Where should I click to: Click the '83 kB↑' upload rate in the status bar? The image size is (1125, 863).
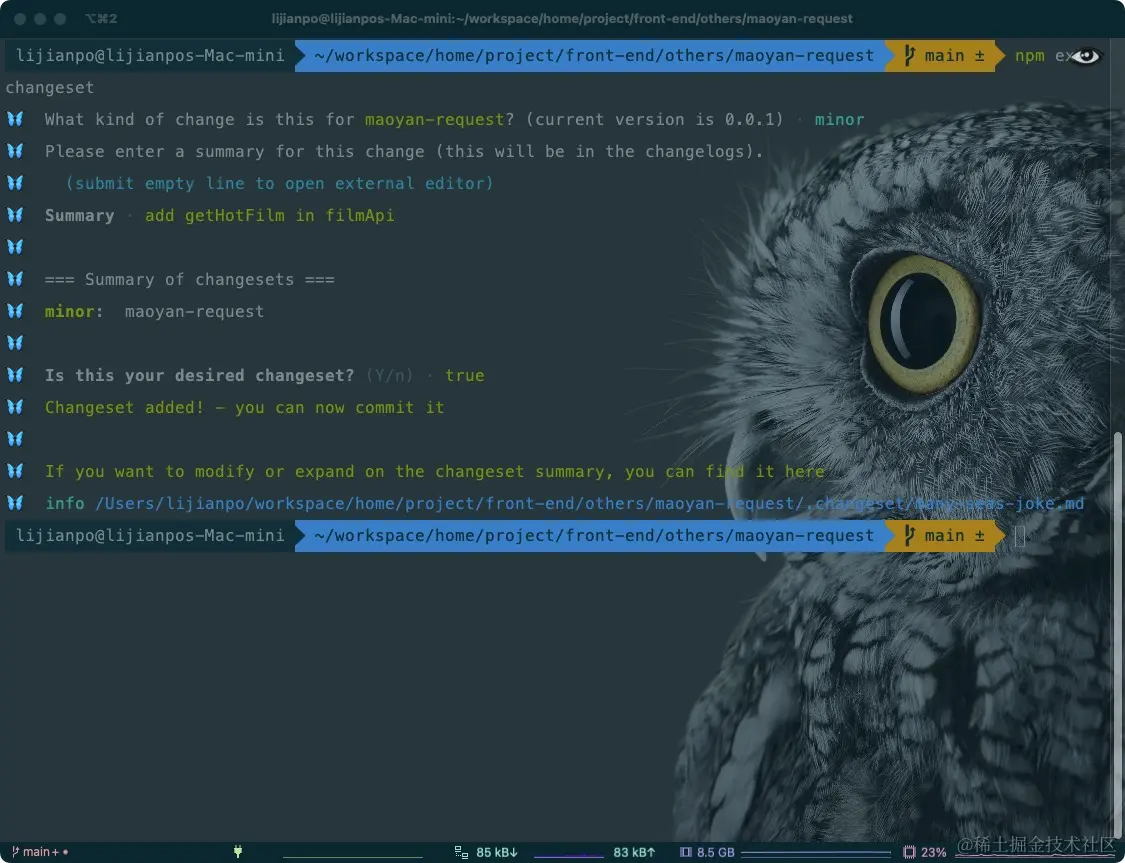634,852
